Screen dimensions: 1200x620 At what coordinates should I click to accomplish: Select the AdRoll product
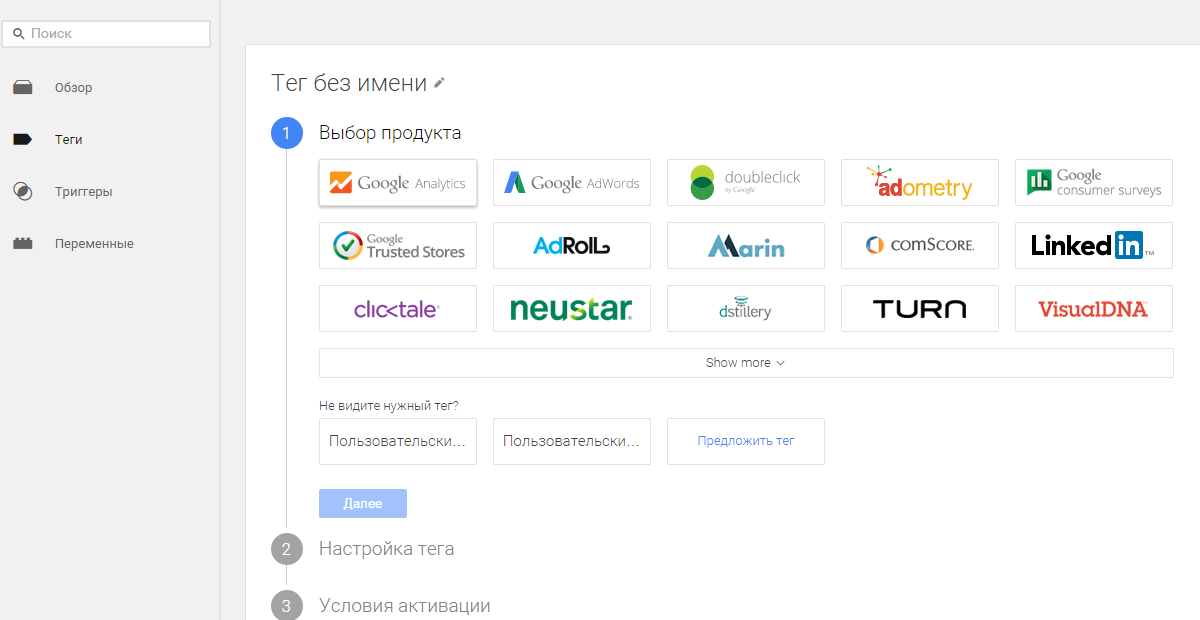click(x=571, y=245)
